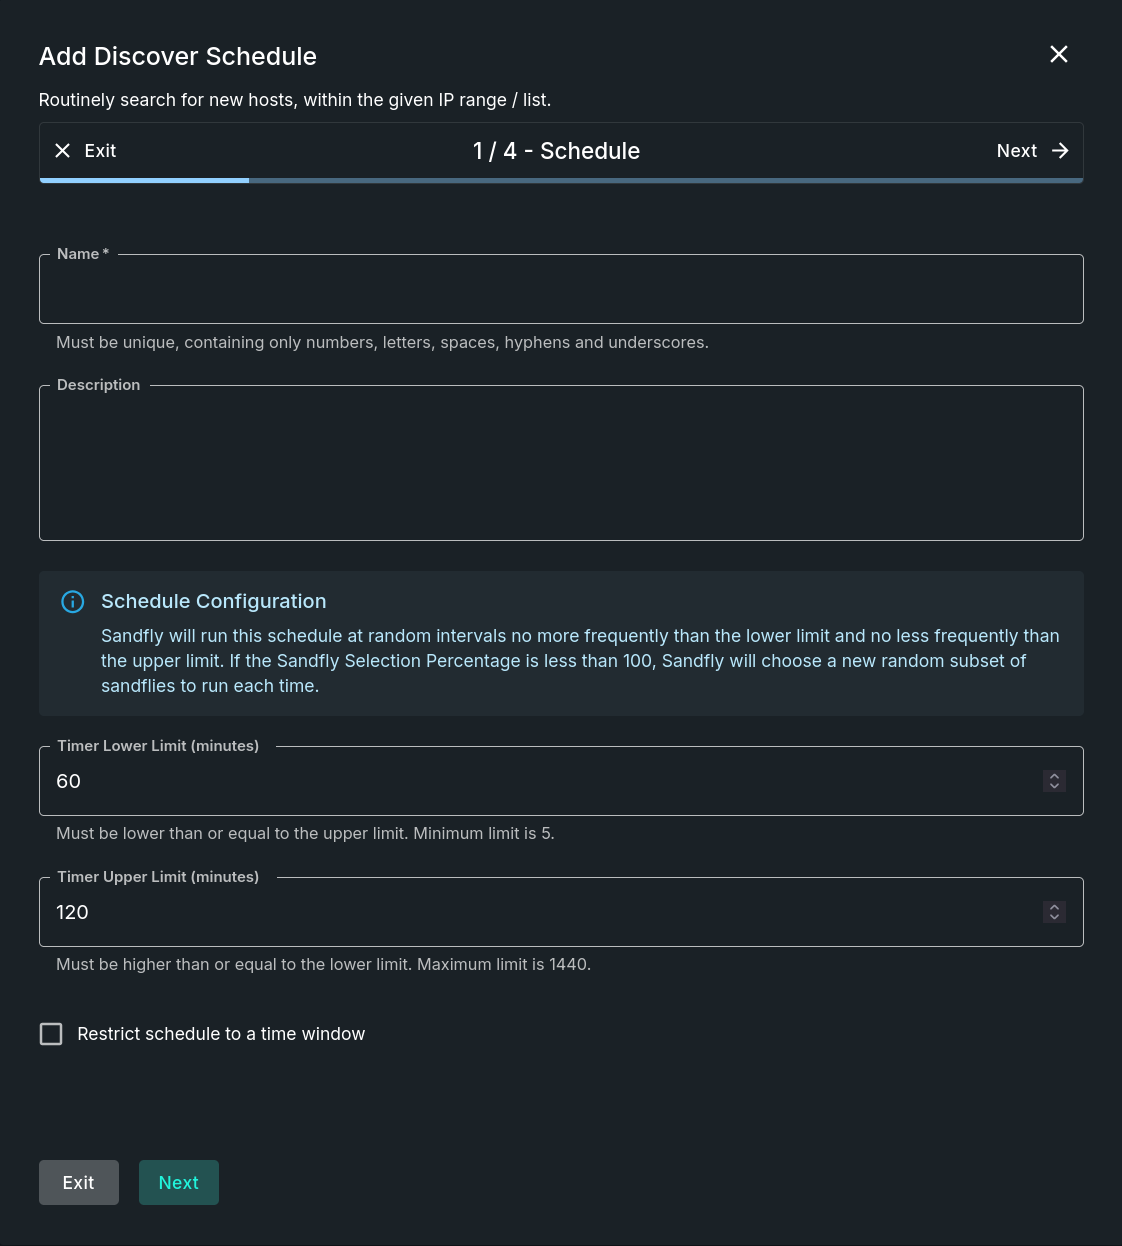Click the X icon to close the dialog

coord(1058,54)
